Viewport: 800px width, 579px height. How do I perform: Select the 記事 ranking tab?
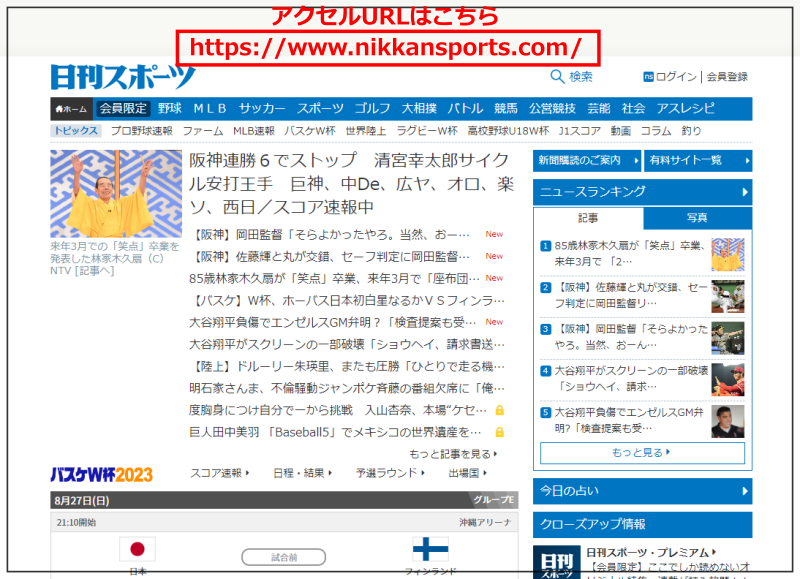(x=588, y=218)
